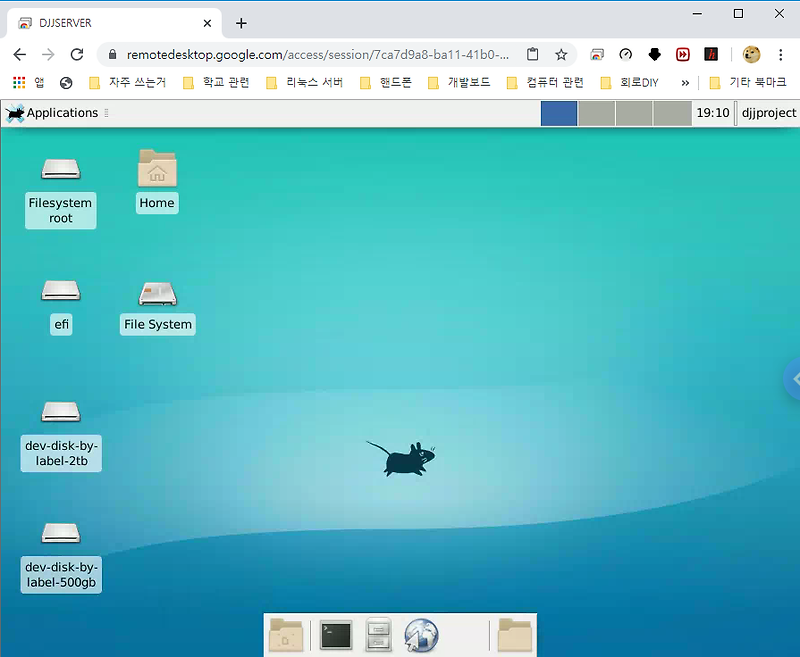The width and height of the screenshot is (800, 657).
Task: Go forward in Chrome
Action: pyautogui.click(x=48, y=55)
